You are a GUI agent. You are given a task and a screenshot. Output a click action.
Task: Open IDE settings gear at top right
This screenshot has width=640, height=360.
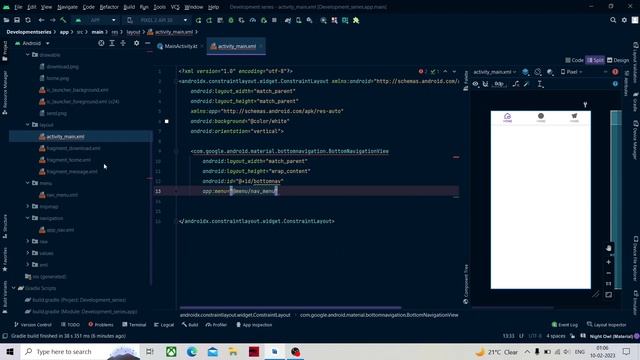pos(624,20)
